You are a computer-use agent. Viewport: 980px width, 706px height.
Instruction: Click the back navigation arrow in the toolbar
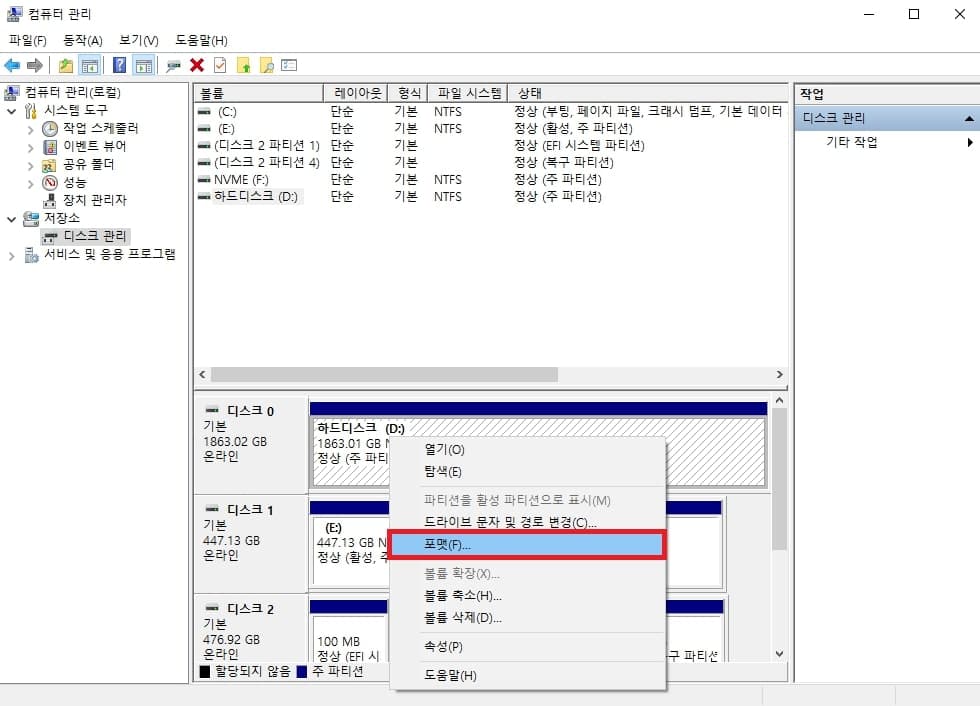tap(12, 64)
